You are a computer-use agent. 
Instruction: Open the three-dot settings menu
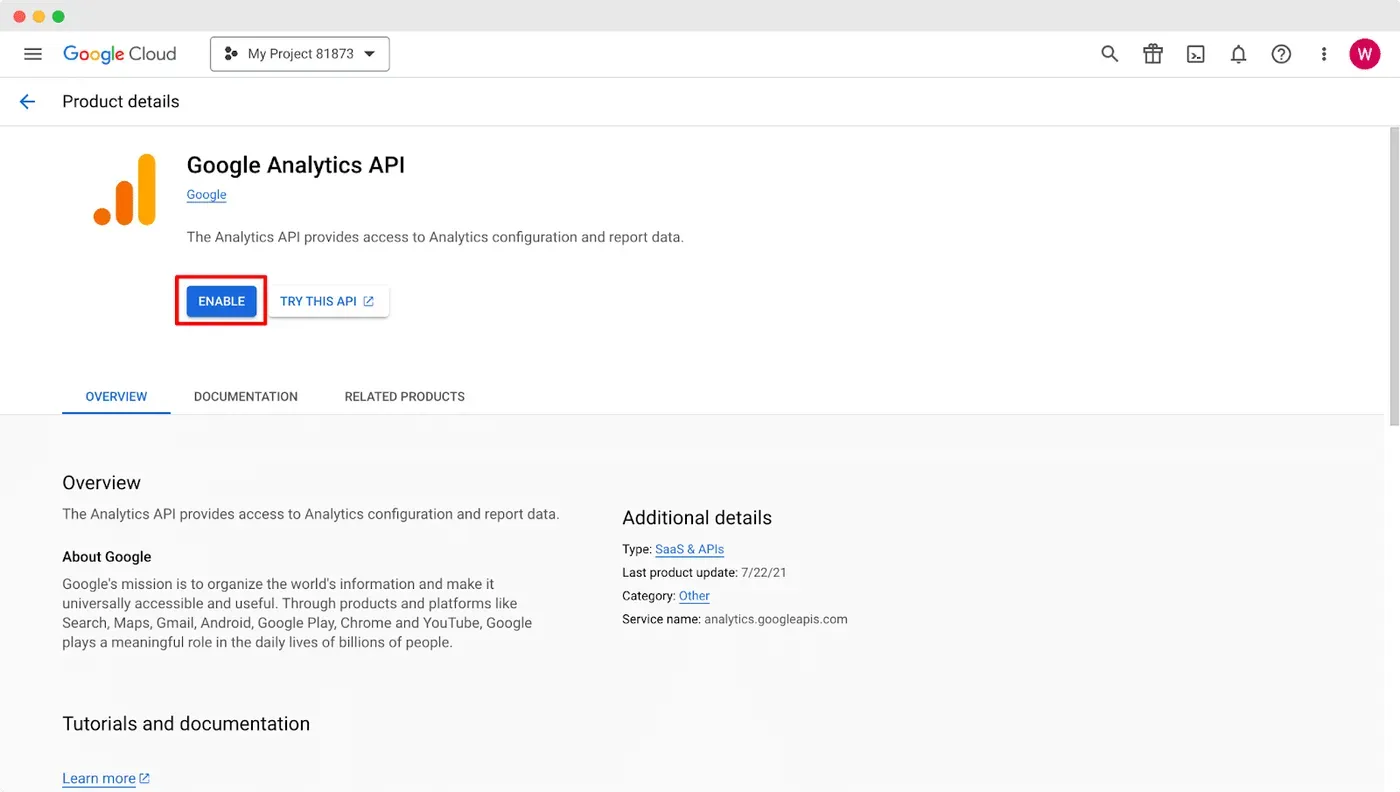point(1324,54)
